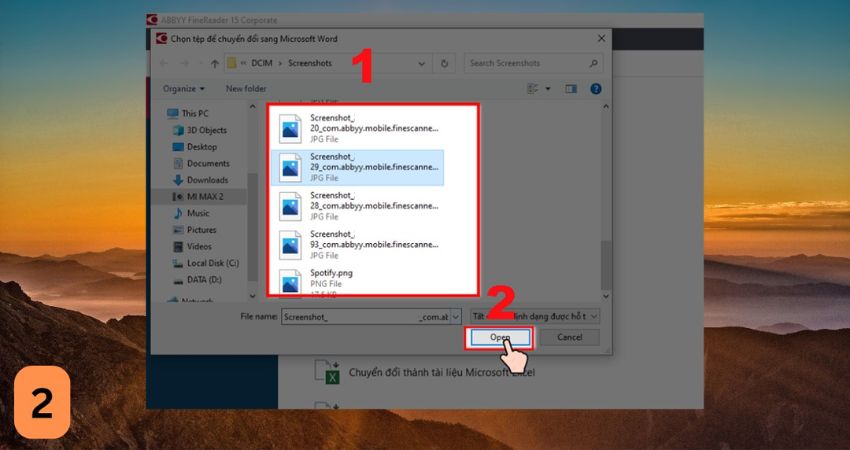Open the Downloads folder in sidebar
This screenshot has width=850, height=450.
point(207,180)
